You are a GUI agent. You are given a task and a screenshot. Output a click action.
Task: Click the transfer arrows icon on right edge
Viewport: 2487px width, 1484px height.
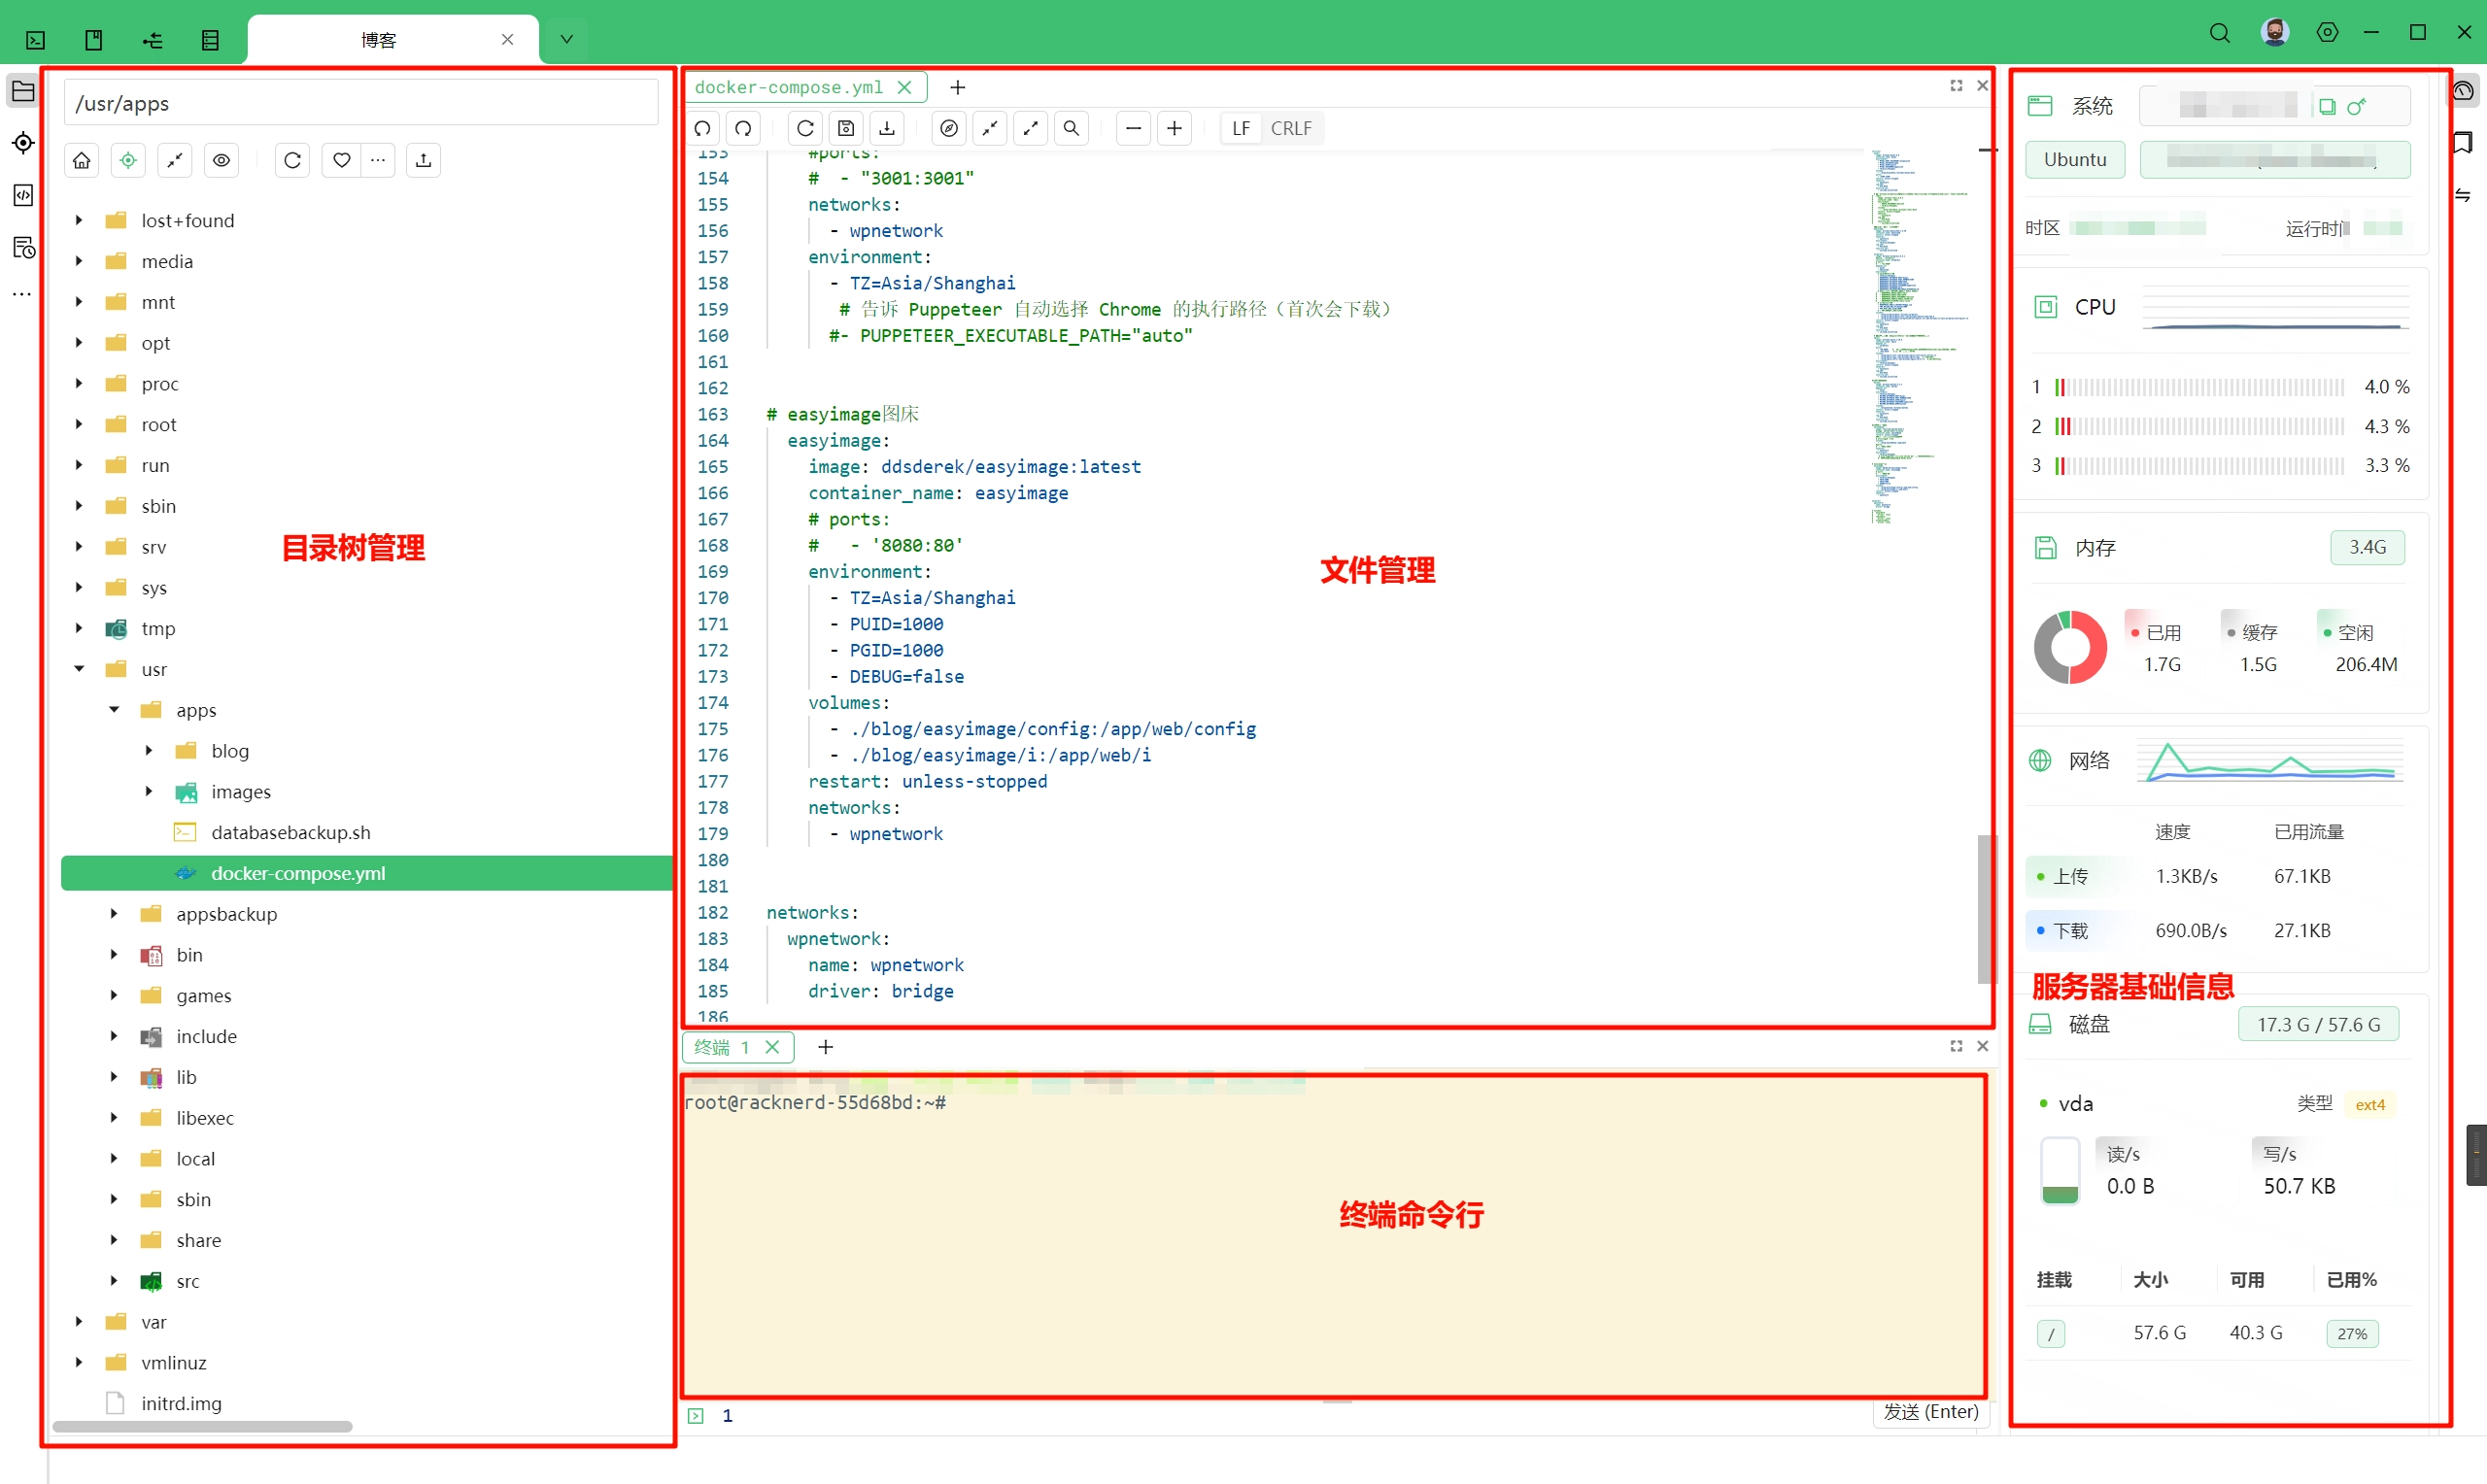coord(2463,195)
